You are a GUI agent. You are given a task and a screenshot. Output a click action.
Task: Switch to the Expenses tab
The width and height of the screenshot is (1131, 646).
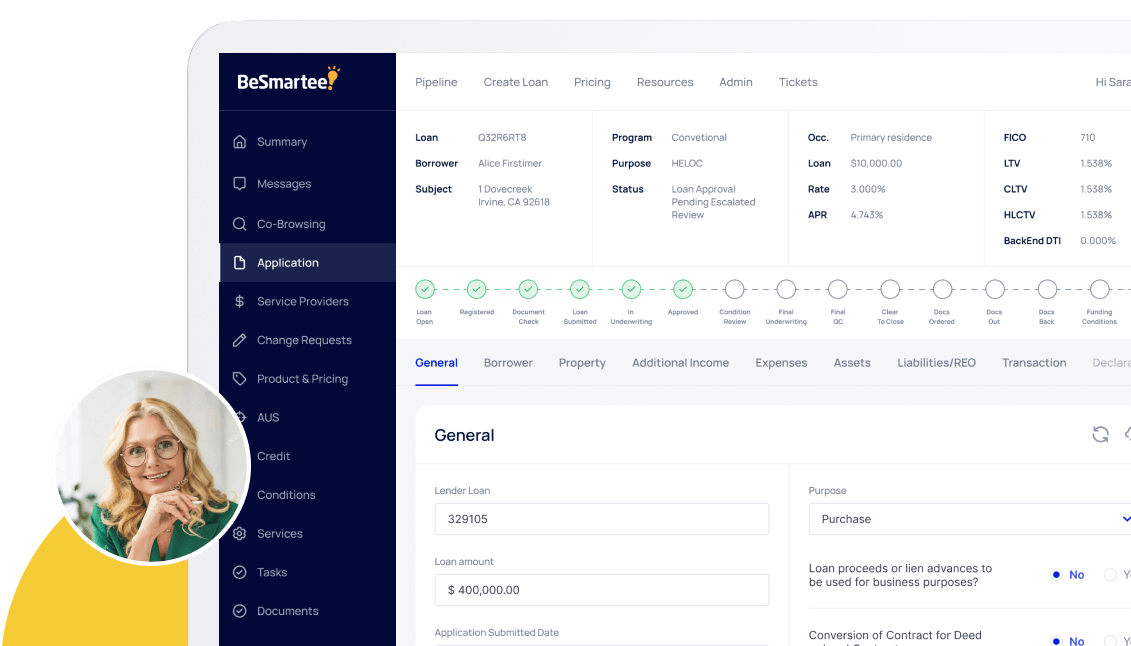(x=781, y=363)
